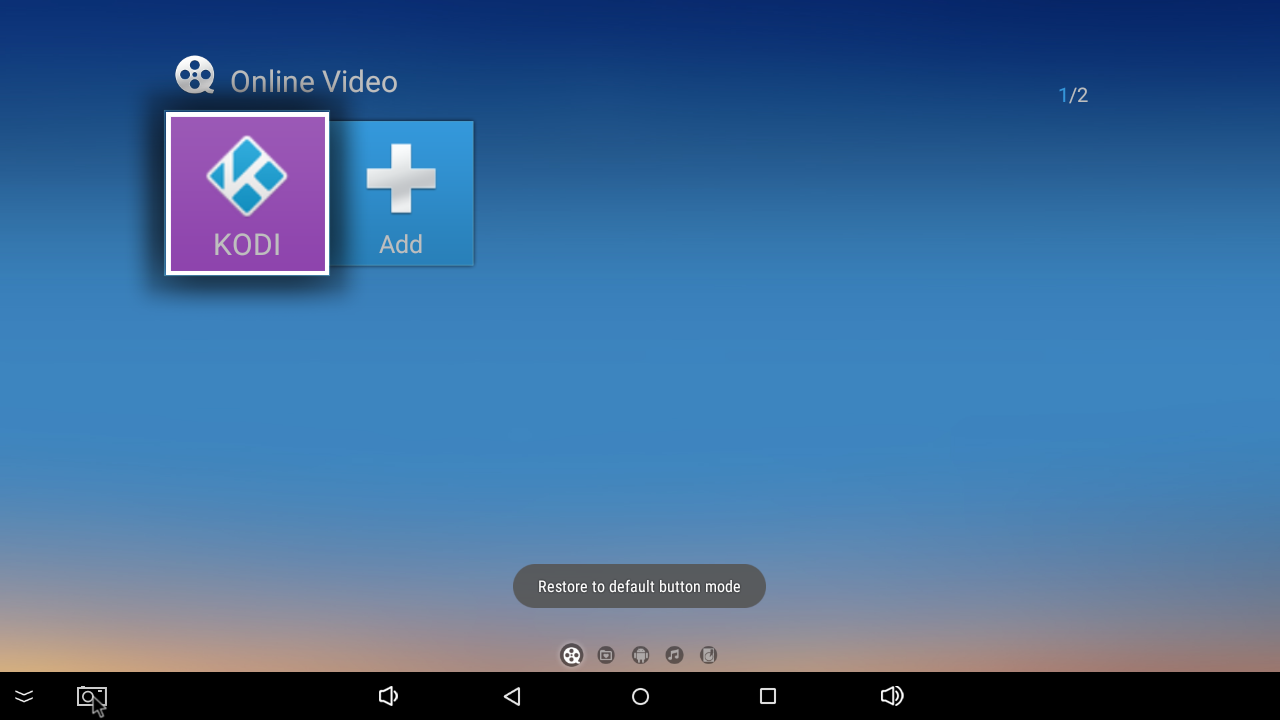Hide navigation bar with double chevron icon
Viewport: 1280px width, 720px height.
click(24, 696)
